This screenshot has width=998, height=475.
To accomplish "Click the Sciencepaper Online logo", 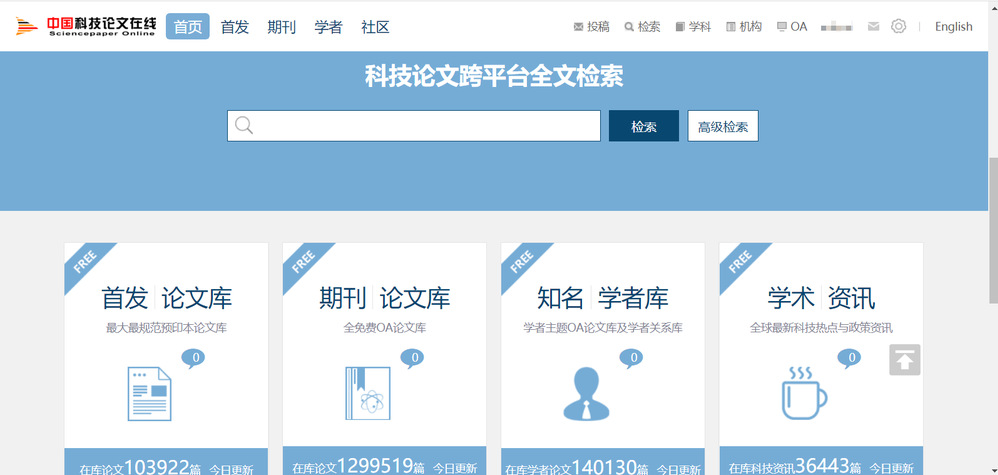I will click(x=86, y=27).
